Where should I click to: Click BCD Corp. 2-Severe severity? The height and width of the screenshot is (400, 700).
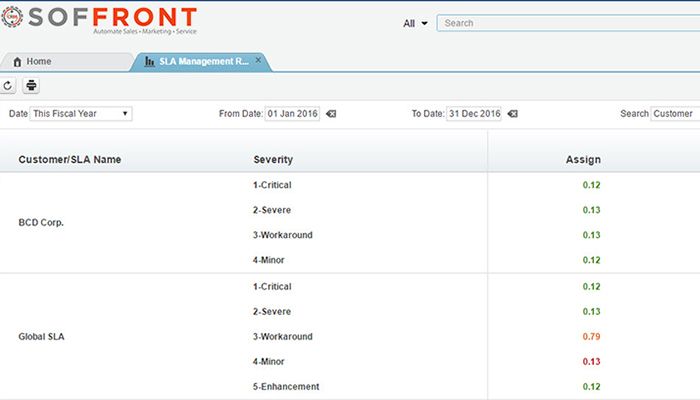(272, 210)
